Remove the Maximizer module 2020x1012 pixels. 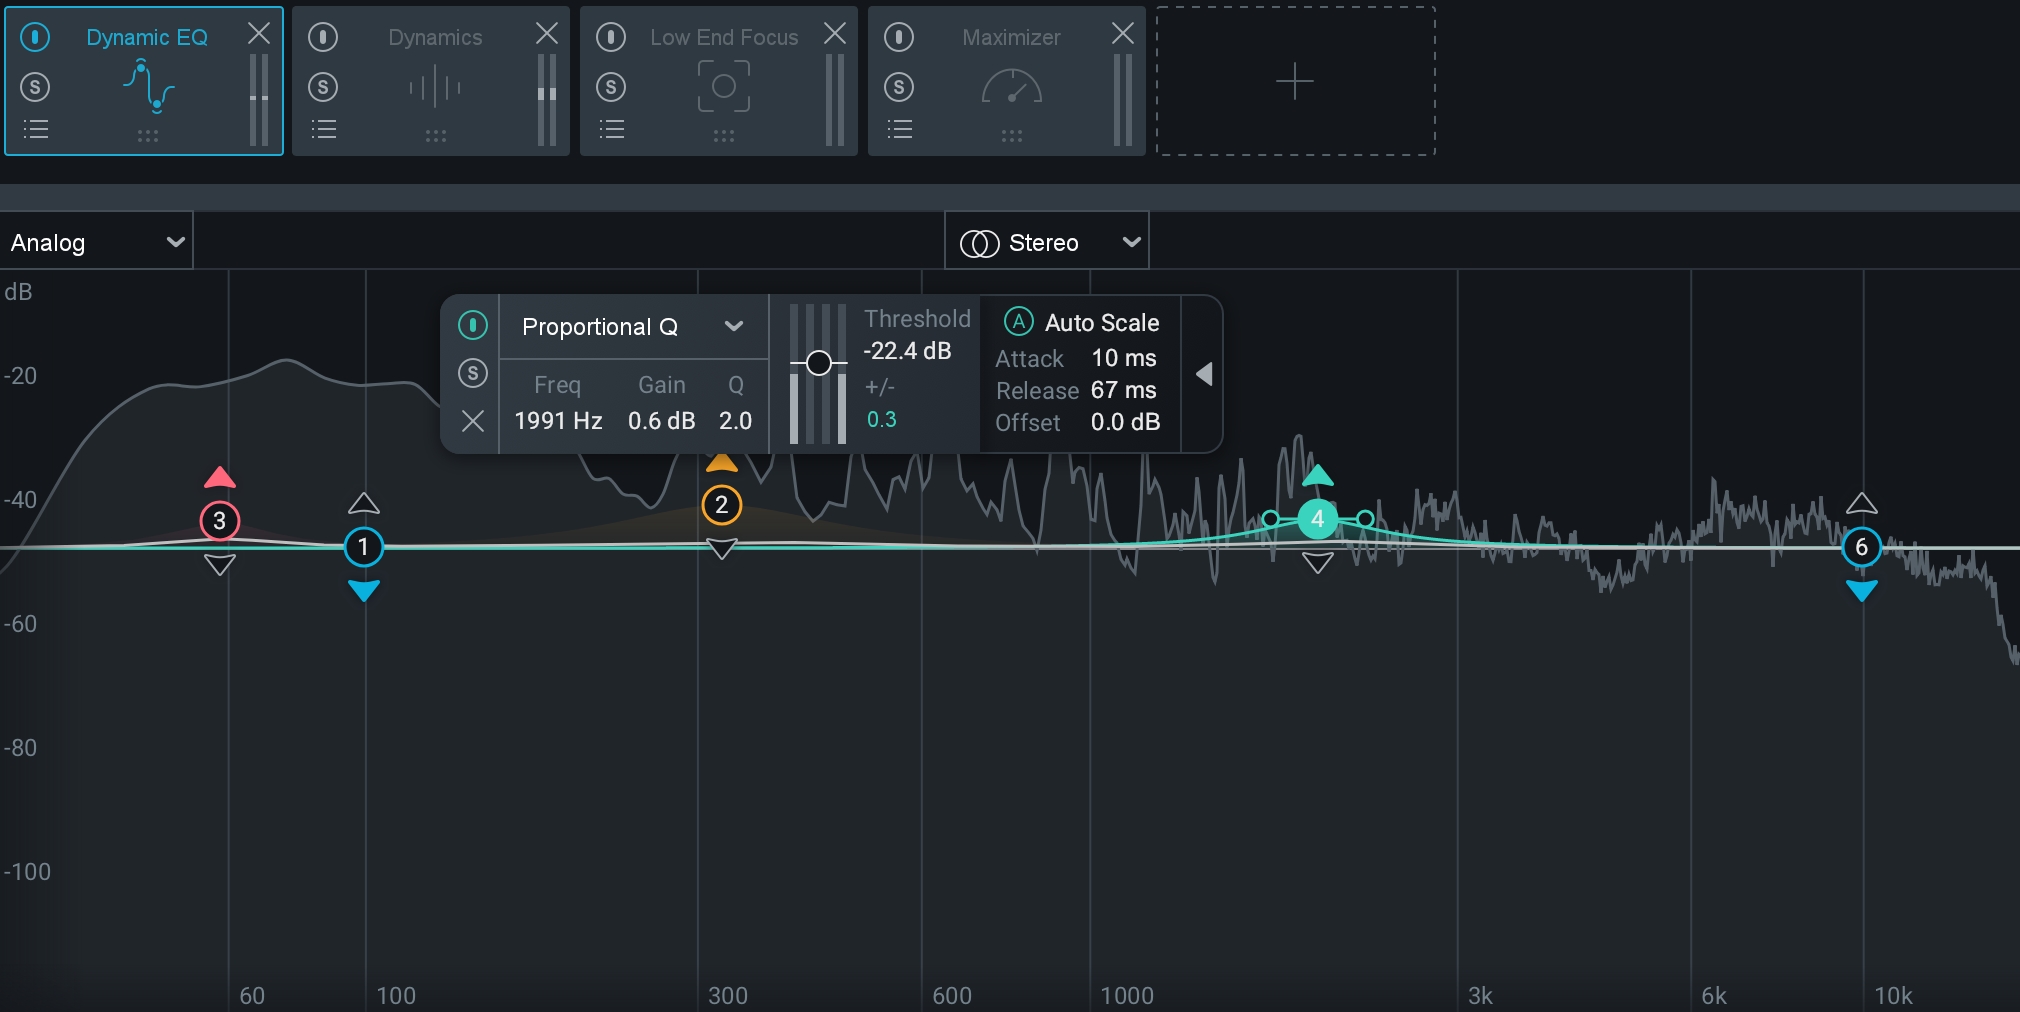tap(1123, 33)
